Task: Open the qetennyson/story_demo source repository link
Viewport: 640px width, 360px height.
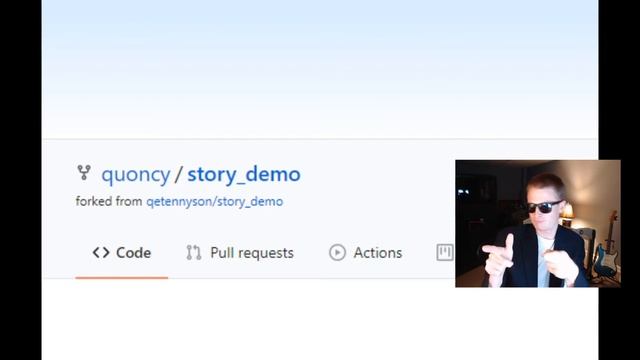Action: coord(215,202)
